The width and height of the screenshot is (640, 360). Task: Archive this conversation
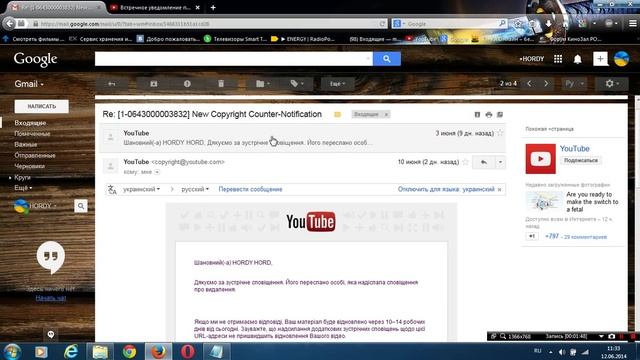click(x=153, y=84)
